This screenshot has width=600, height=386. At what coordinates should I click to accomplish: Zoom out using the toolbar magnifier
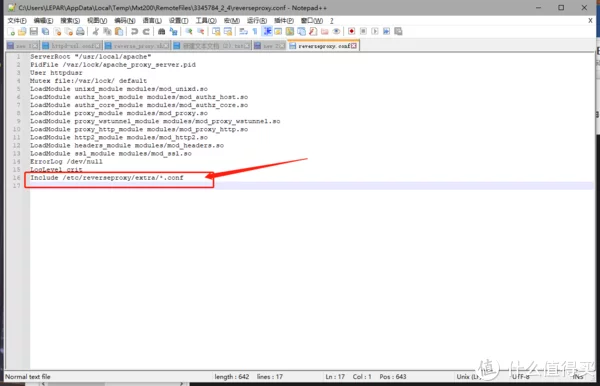click(x=201, y=32)
